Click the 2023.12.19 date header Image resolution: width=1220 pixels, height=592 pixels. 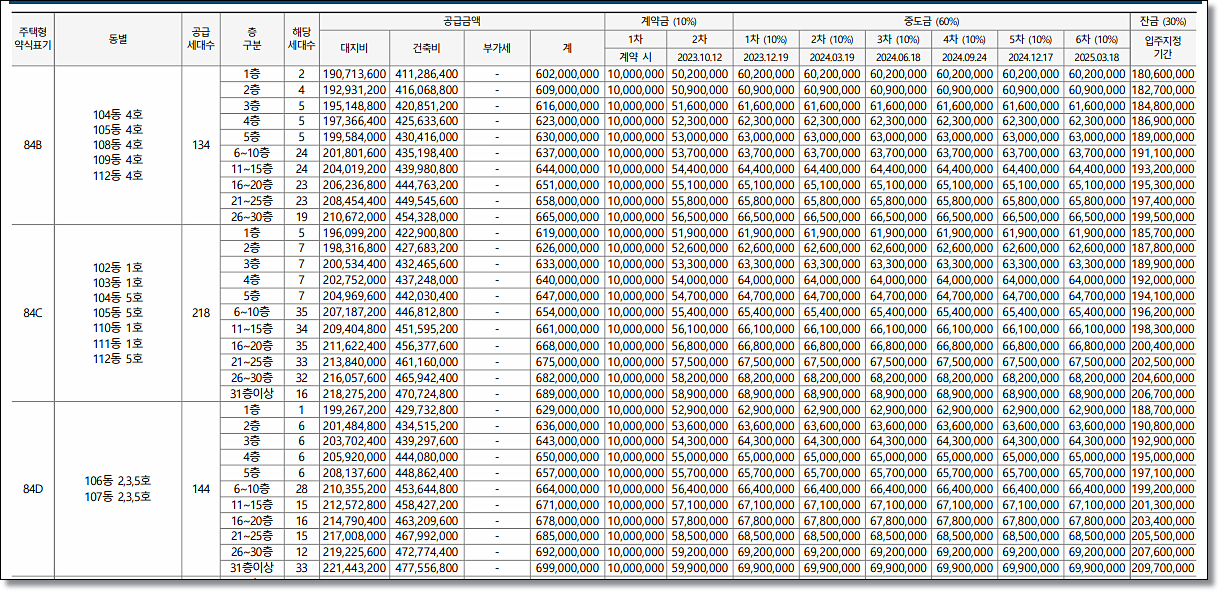765,56
